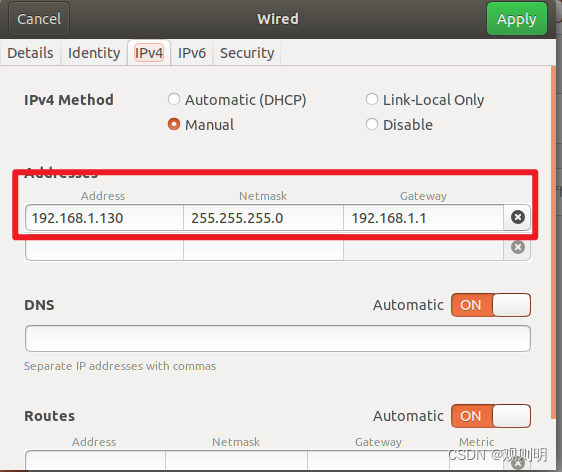Screen dimensions: 562x472
Task: Go to the IPv6 tab
Action: click(192, 53)
